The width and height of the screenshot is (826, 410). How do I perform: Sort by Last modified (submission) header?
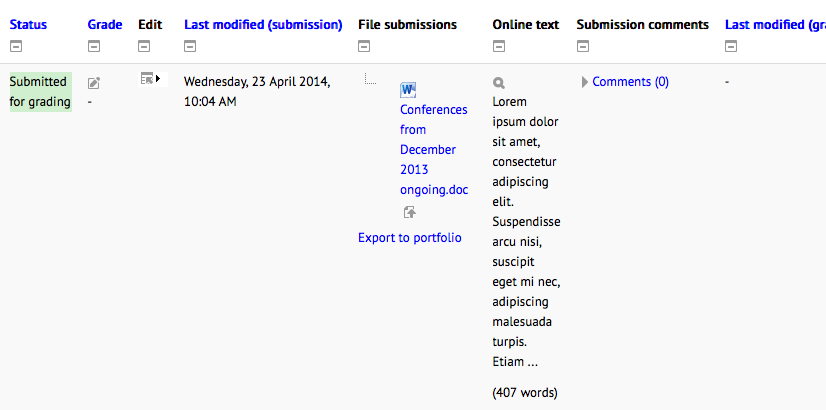tap(263, 24)
